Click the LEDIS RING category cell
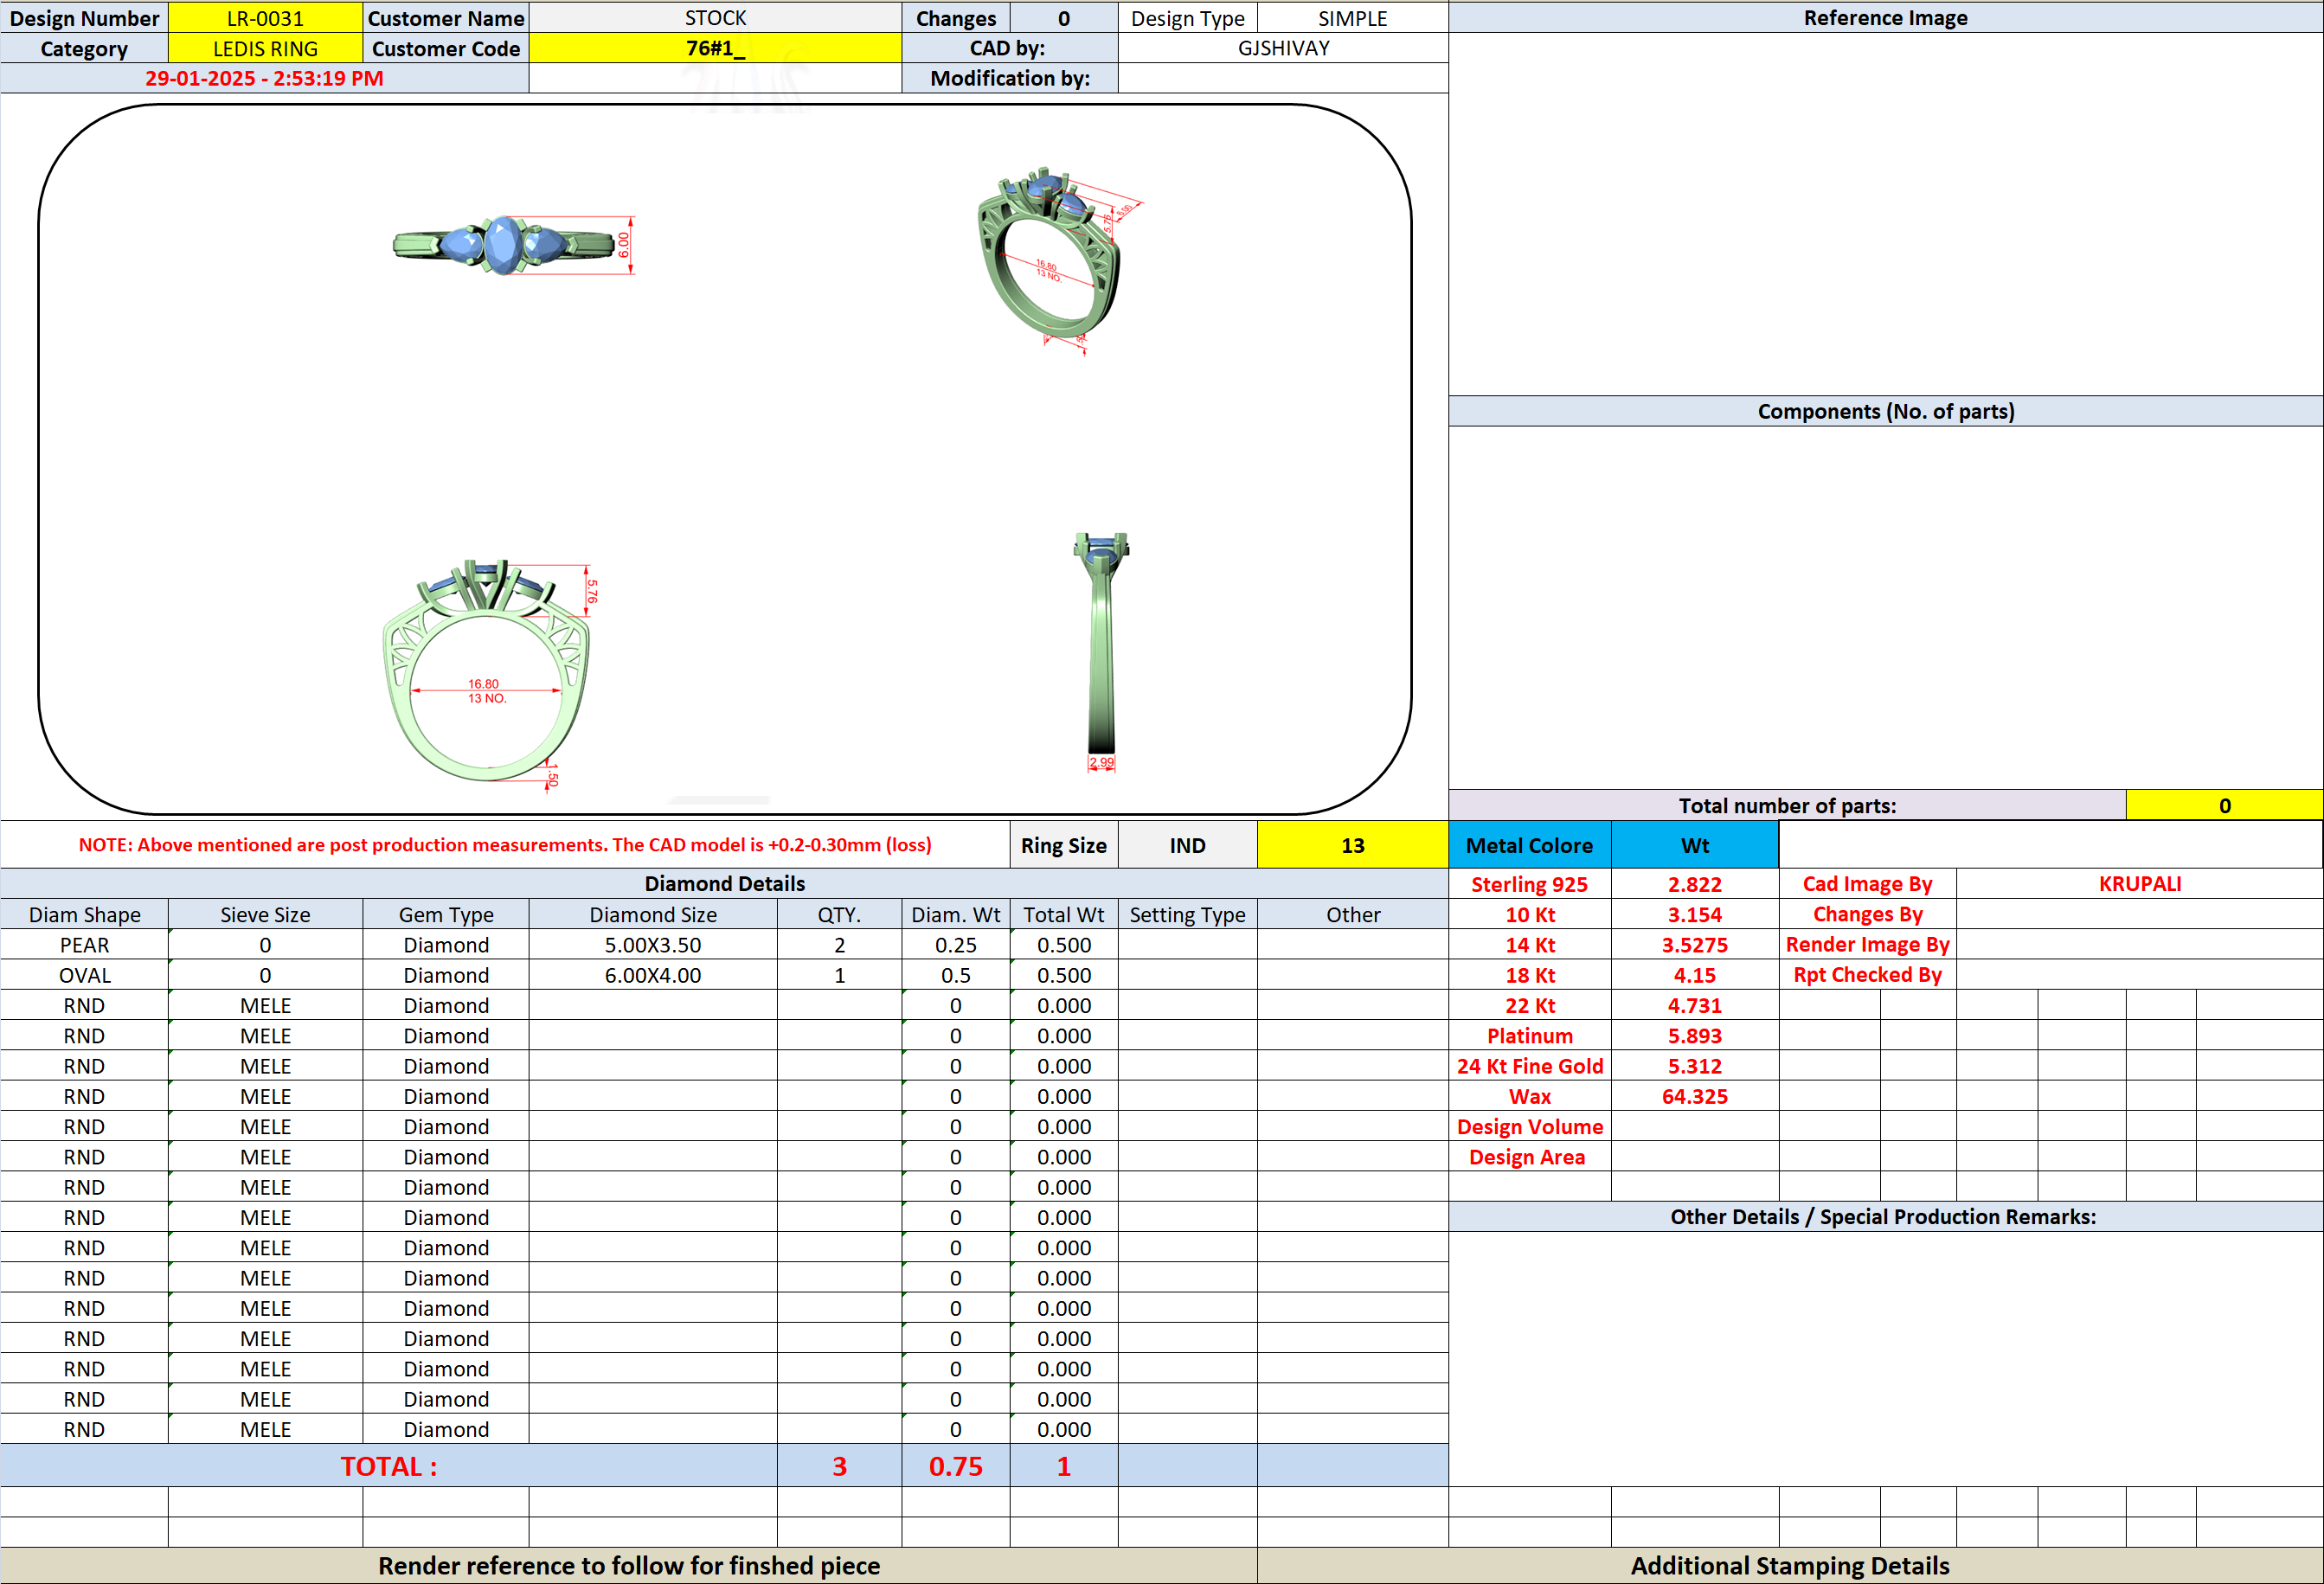 (x=265, y=48)
